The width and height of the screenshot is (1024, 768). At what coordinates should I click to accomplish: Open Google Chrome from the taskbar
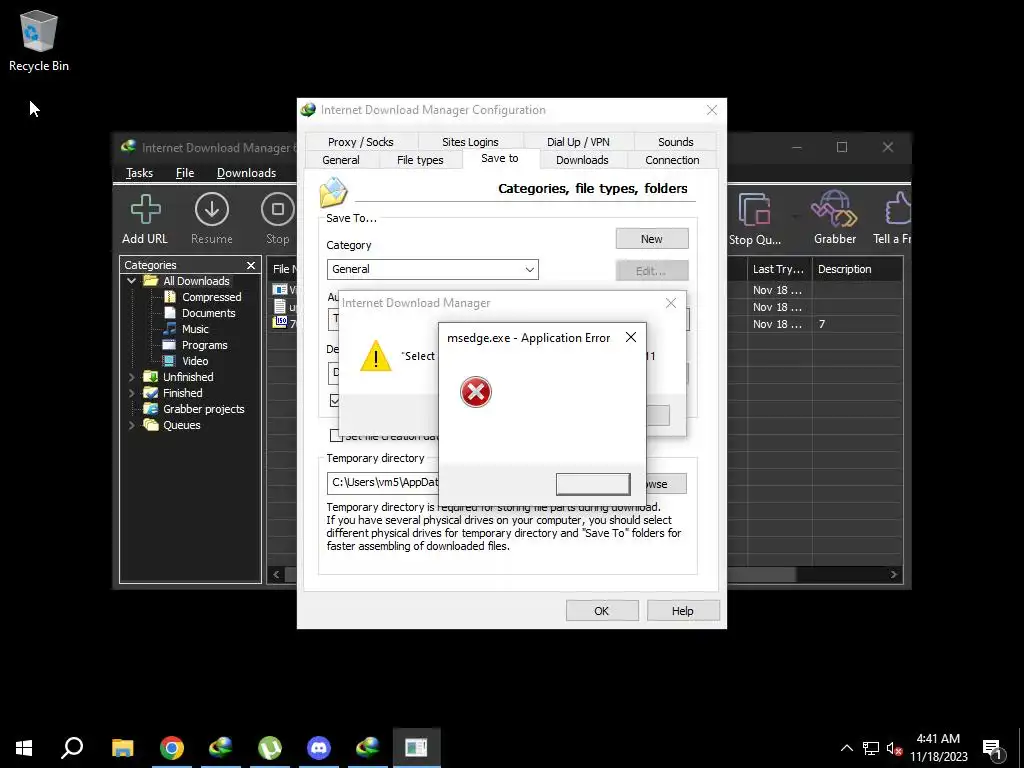coord(172,748)
